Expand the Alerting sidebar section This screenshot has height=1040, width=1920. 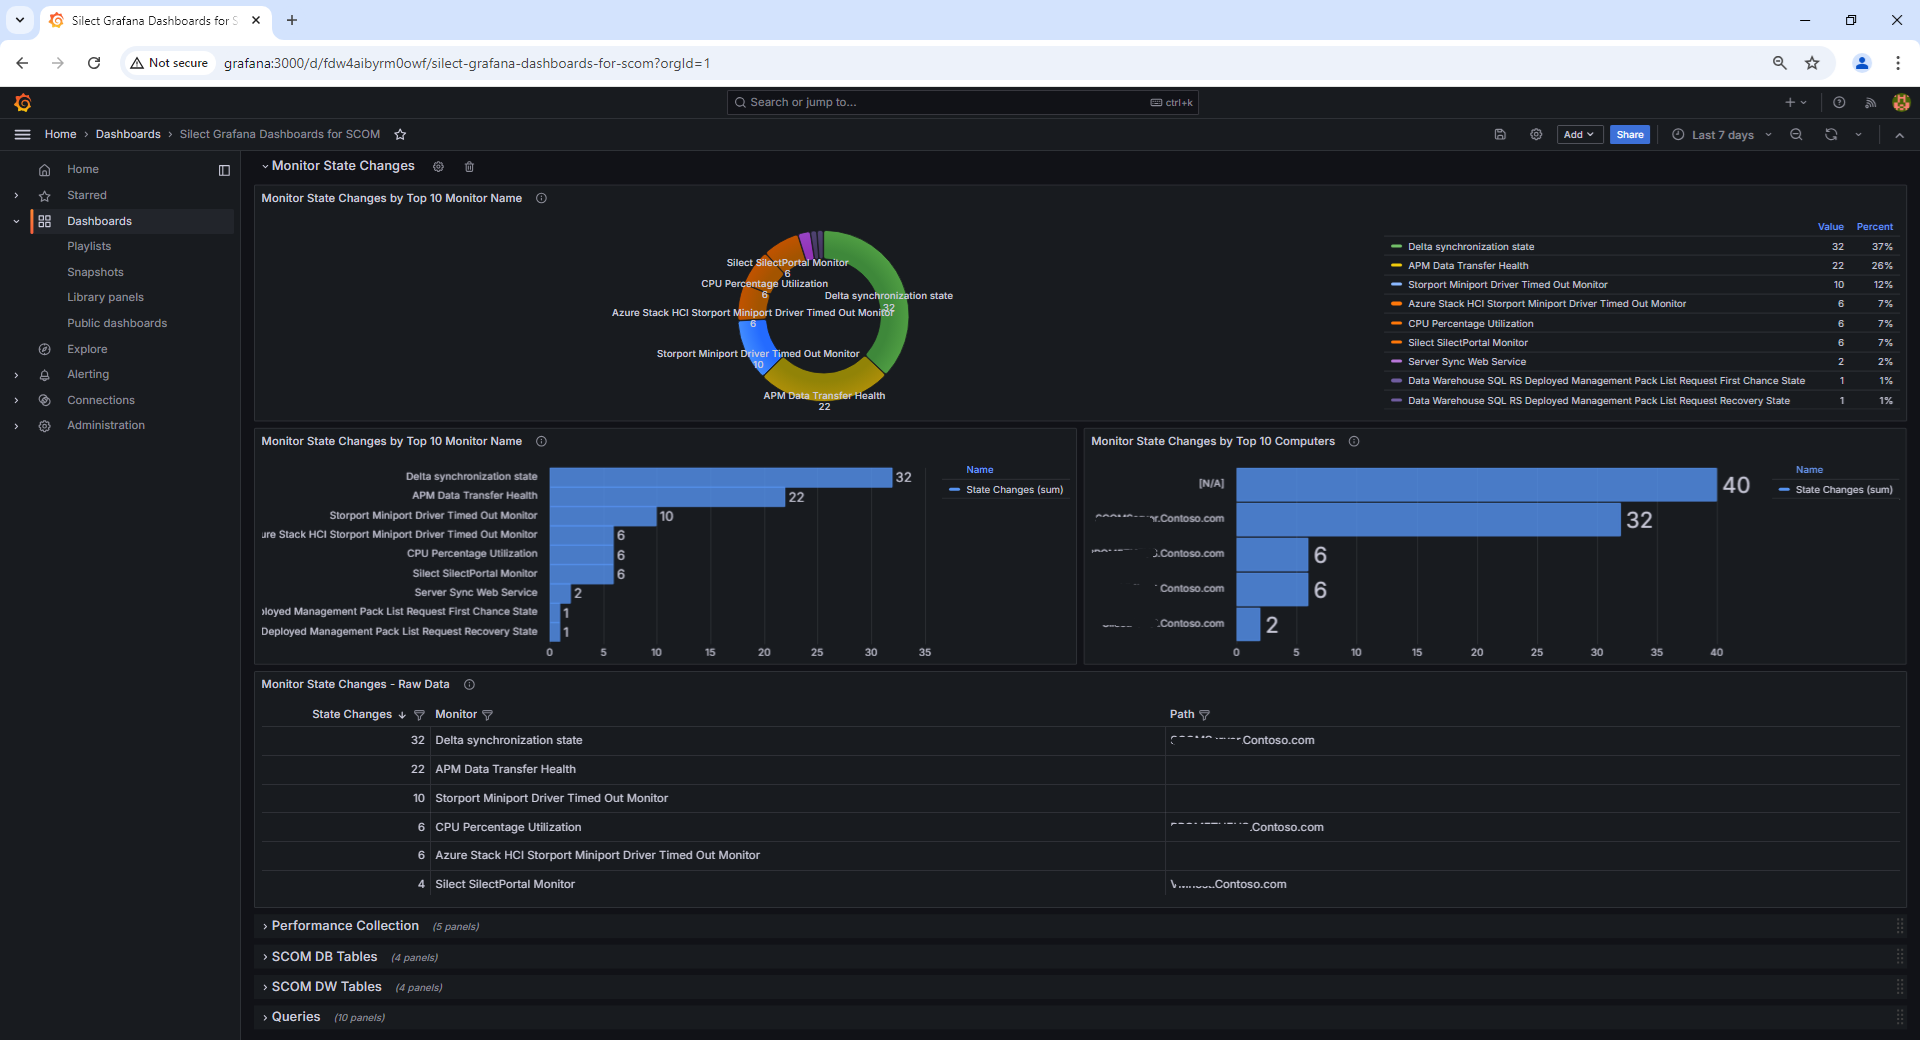pos(16,375)
